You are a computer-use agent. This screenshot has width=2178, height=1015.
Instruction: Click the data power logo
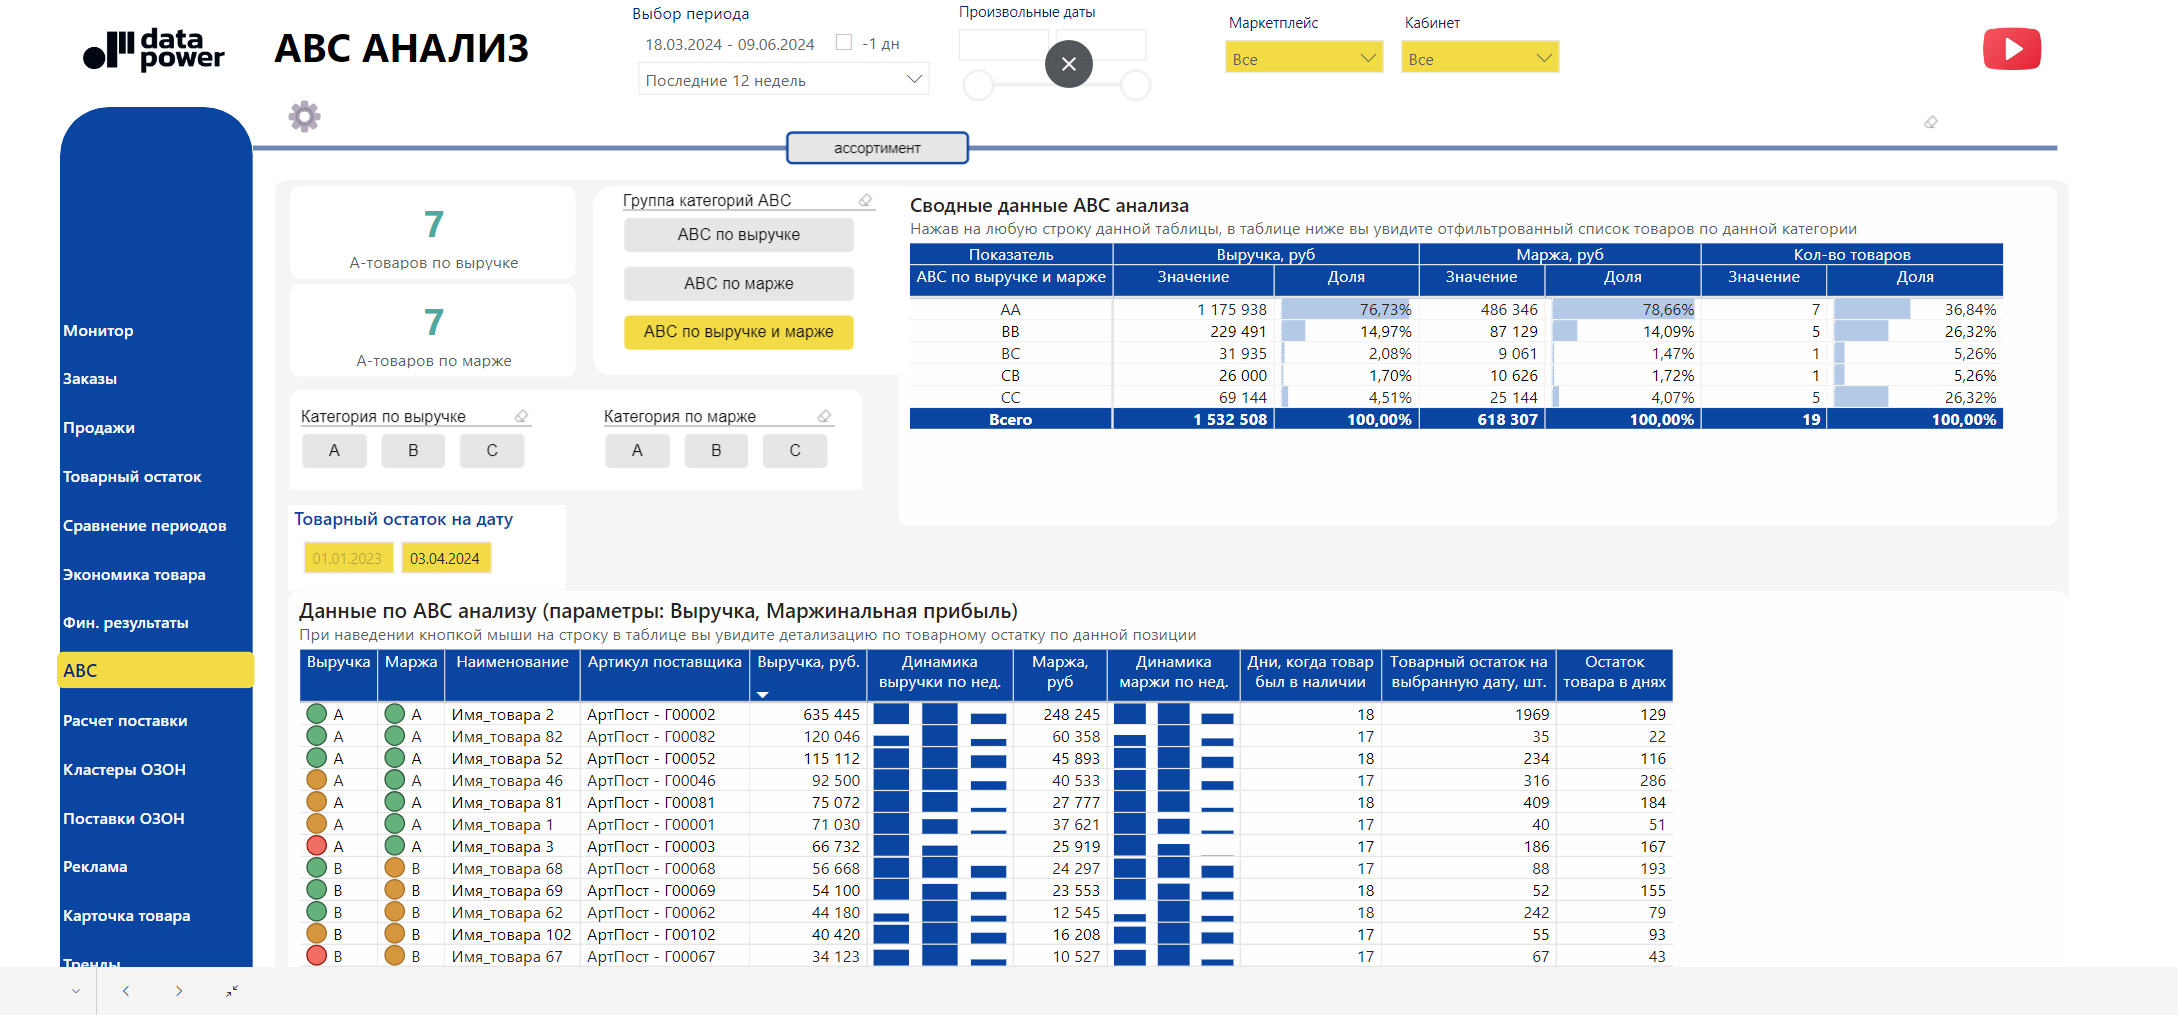pyautogui.click(x=154, y=50)
